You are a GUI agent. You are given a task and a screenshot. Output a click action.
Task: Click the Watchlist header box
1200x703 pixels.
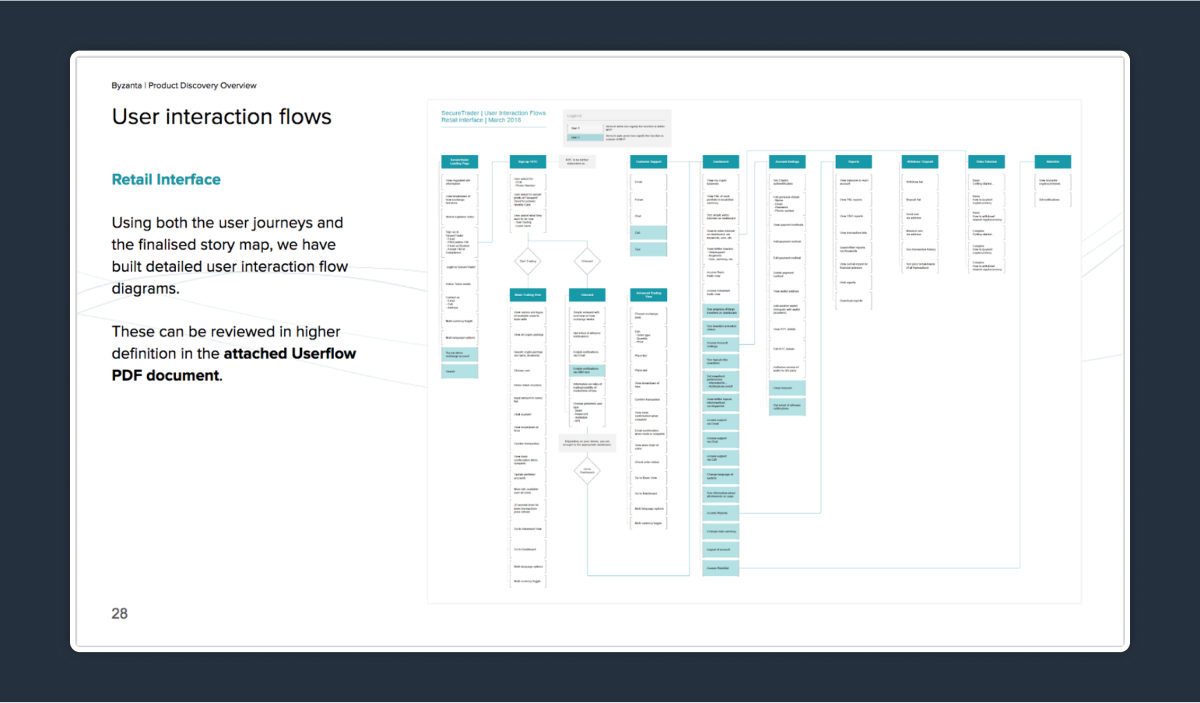click(x=1053, y=162)
